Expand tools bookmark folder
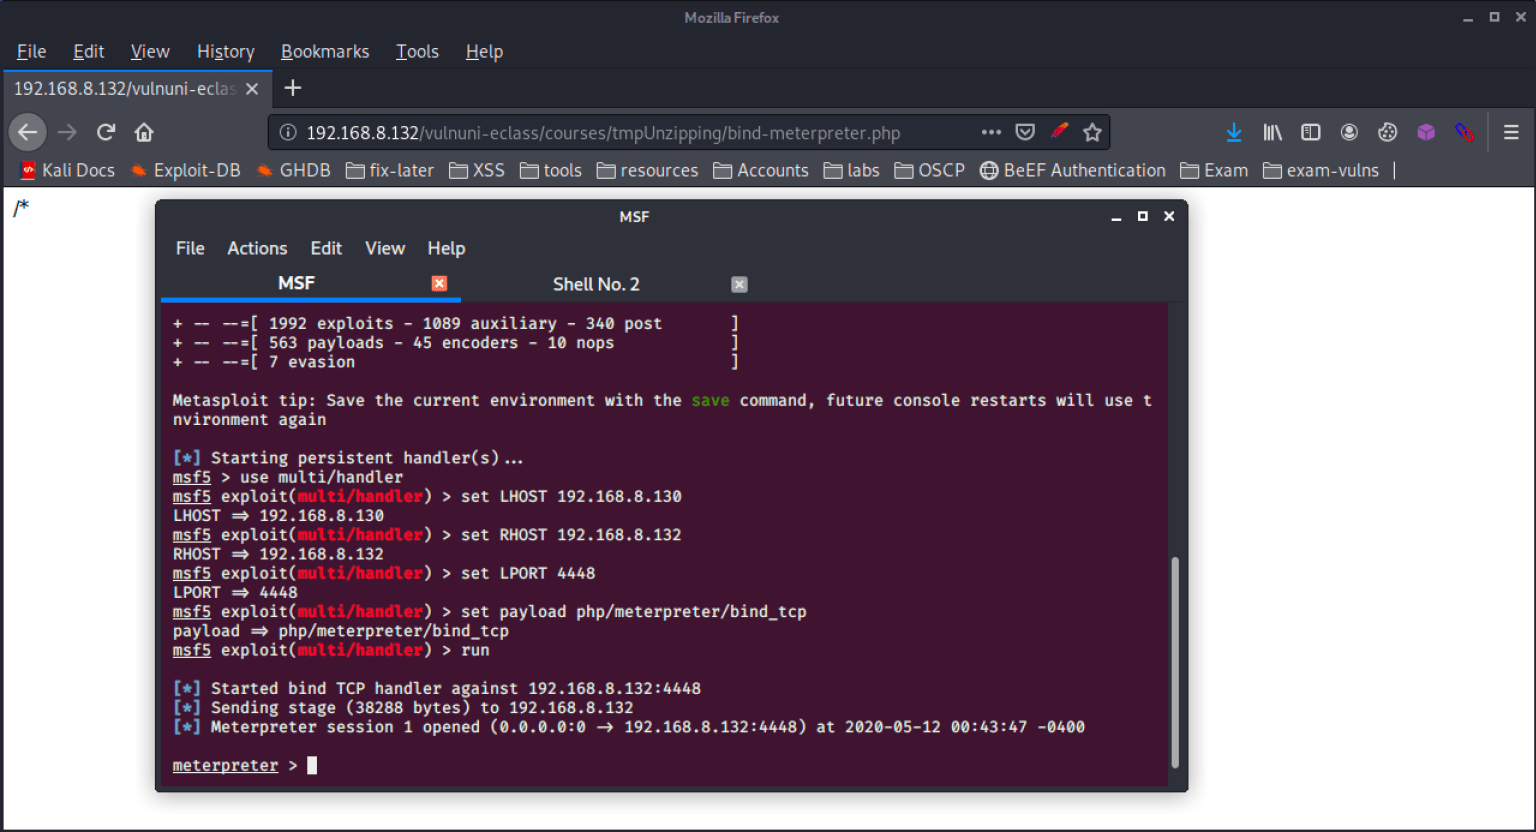Screen dimensions: 1536x832 pos(550,170)
